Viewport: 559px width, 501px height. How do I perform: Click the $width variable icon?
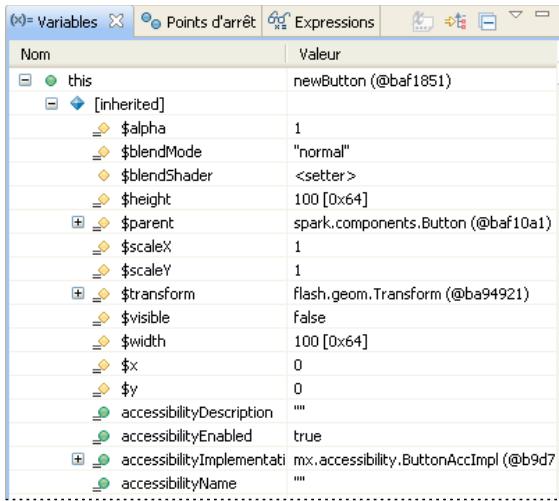pyautogui.click(x=101, y=342)
